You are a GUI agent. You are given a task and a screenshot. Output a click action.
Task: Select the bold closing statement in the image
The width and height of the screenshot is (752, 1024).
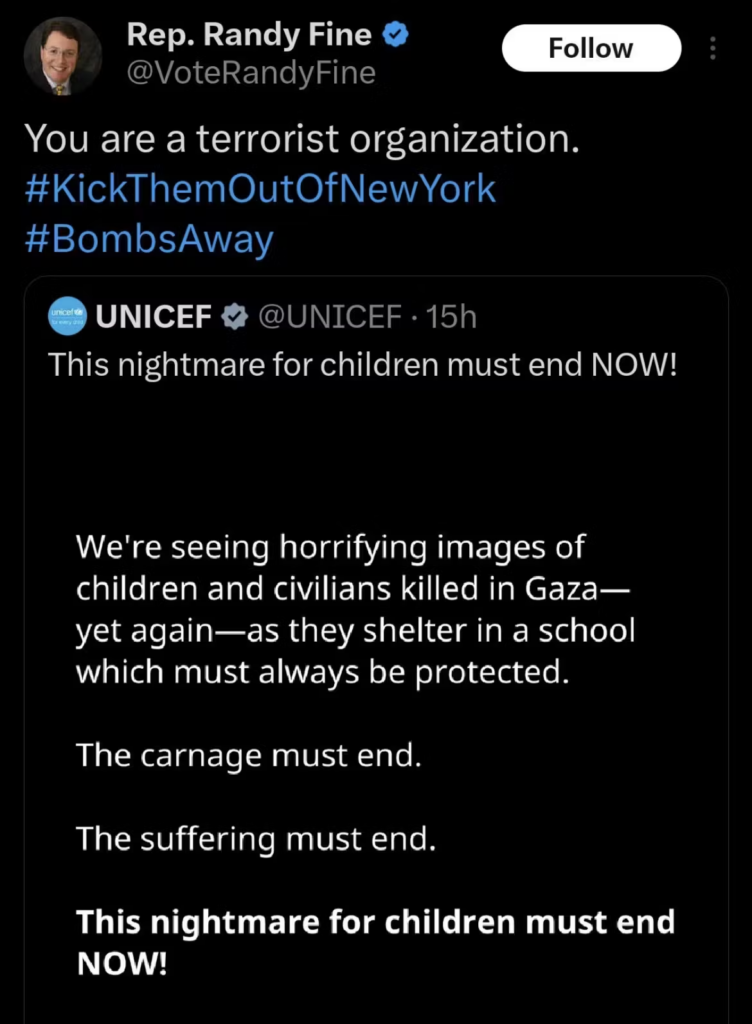(375, 942)
